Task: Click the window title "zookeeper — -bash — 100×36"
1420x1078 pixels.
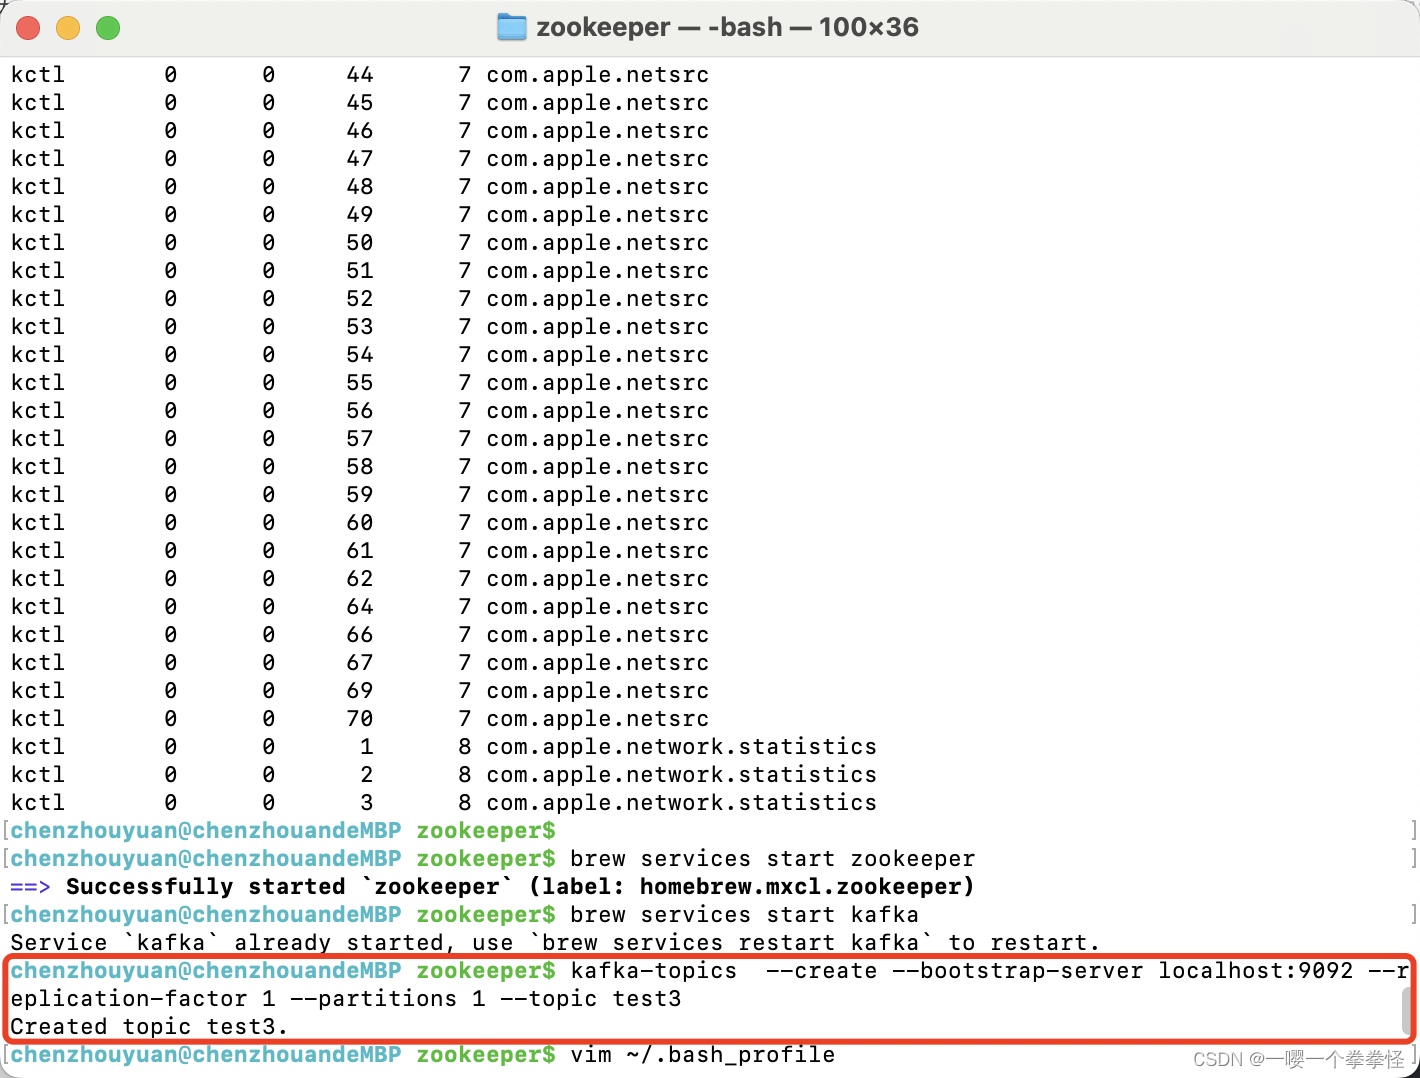Action: click(727, 27)
